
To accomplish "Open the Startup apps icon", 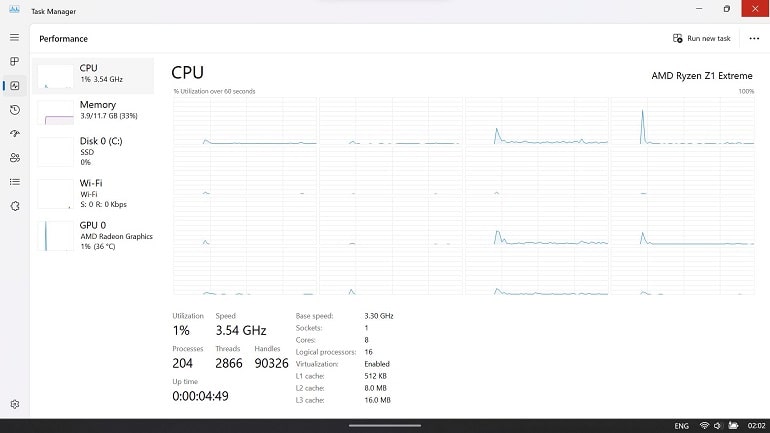I will [x=15, y=134].
